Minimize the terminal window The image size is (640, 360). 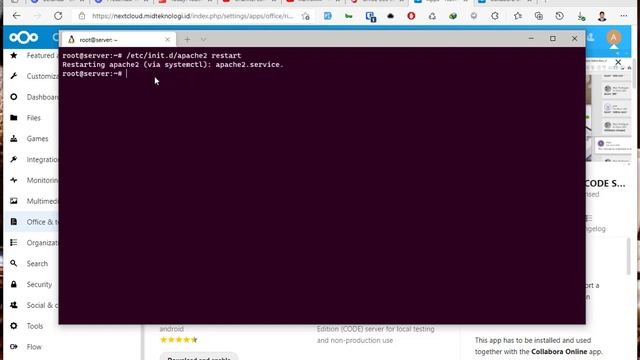[531, 38]
